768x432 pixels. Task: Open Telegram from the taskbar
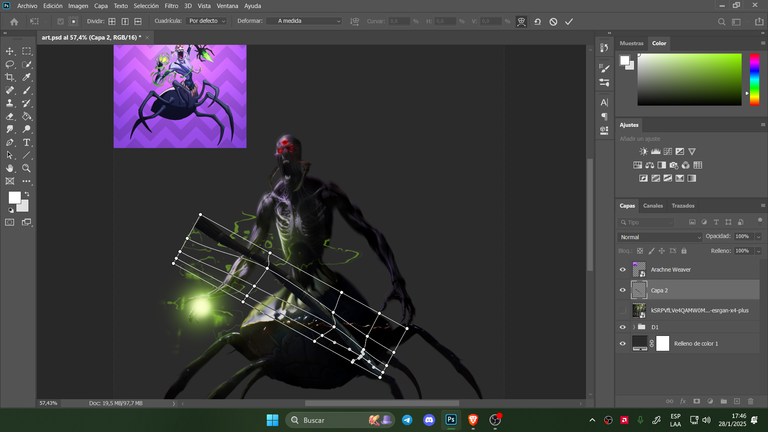pos(407,420)
